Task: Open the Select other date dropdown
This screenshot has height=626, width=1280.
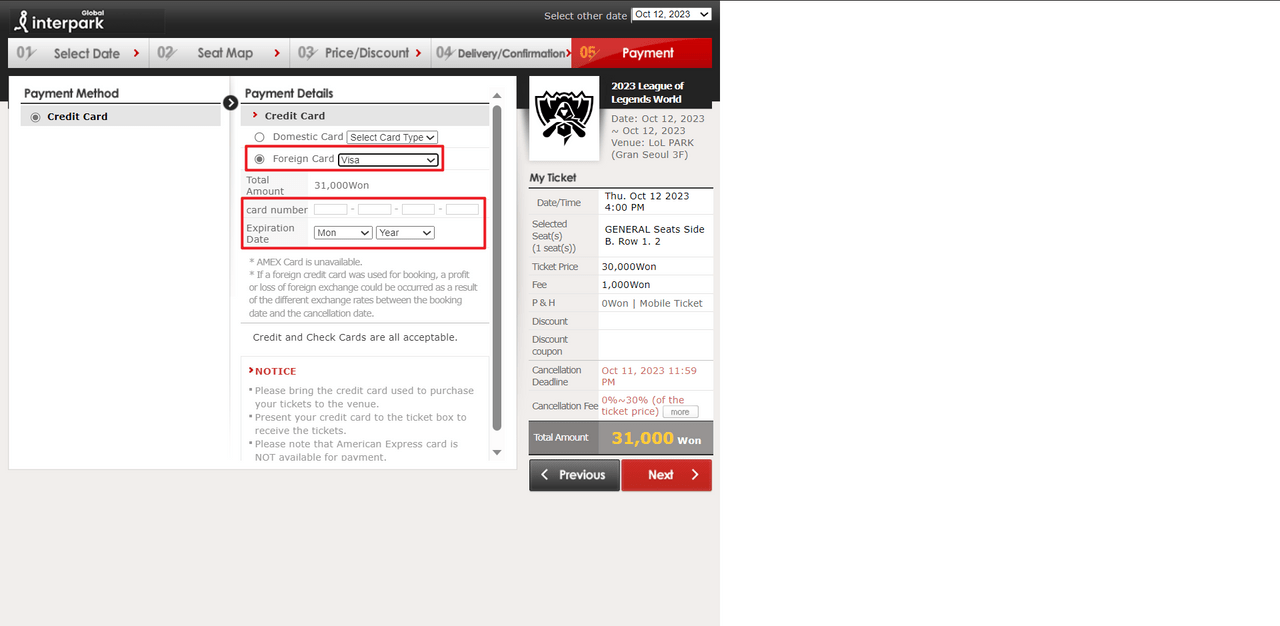Action: pos(671,14)
